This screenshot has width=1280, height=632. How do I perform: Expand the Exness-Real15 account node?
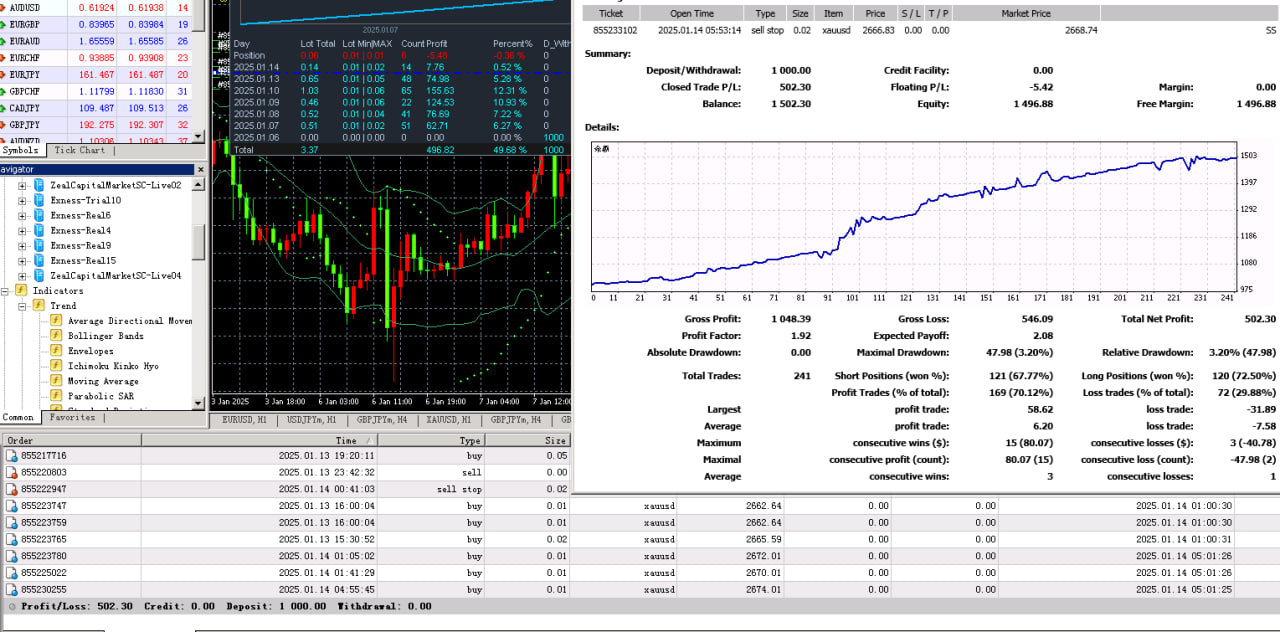pyautogui.click(x=23, y=260)
